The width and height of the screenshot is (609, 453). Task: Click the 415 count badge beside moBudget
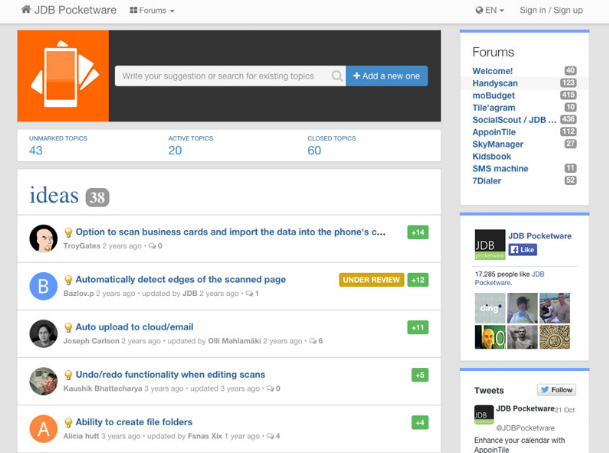[568, 95]
